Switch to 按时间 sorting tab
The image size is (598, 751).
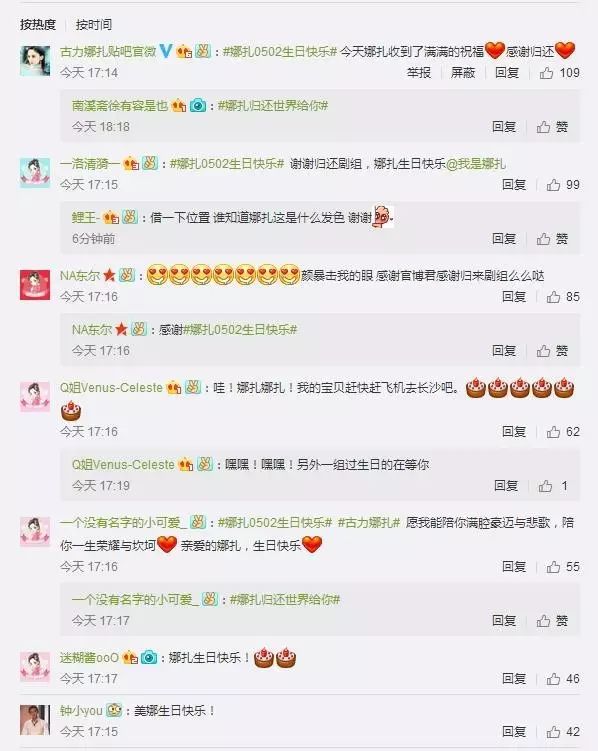coord(94,24)
